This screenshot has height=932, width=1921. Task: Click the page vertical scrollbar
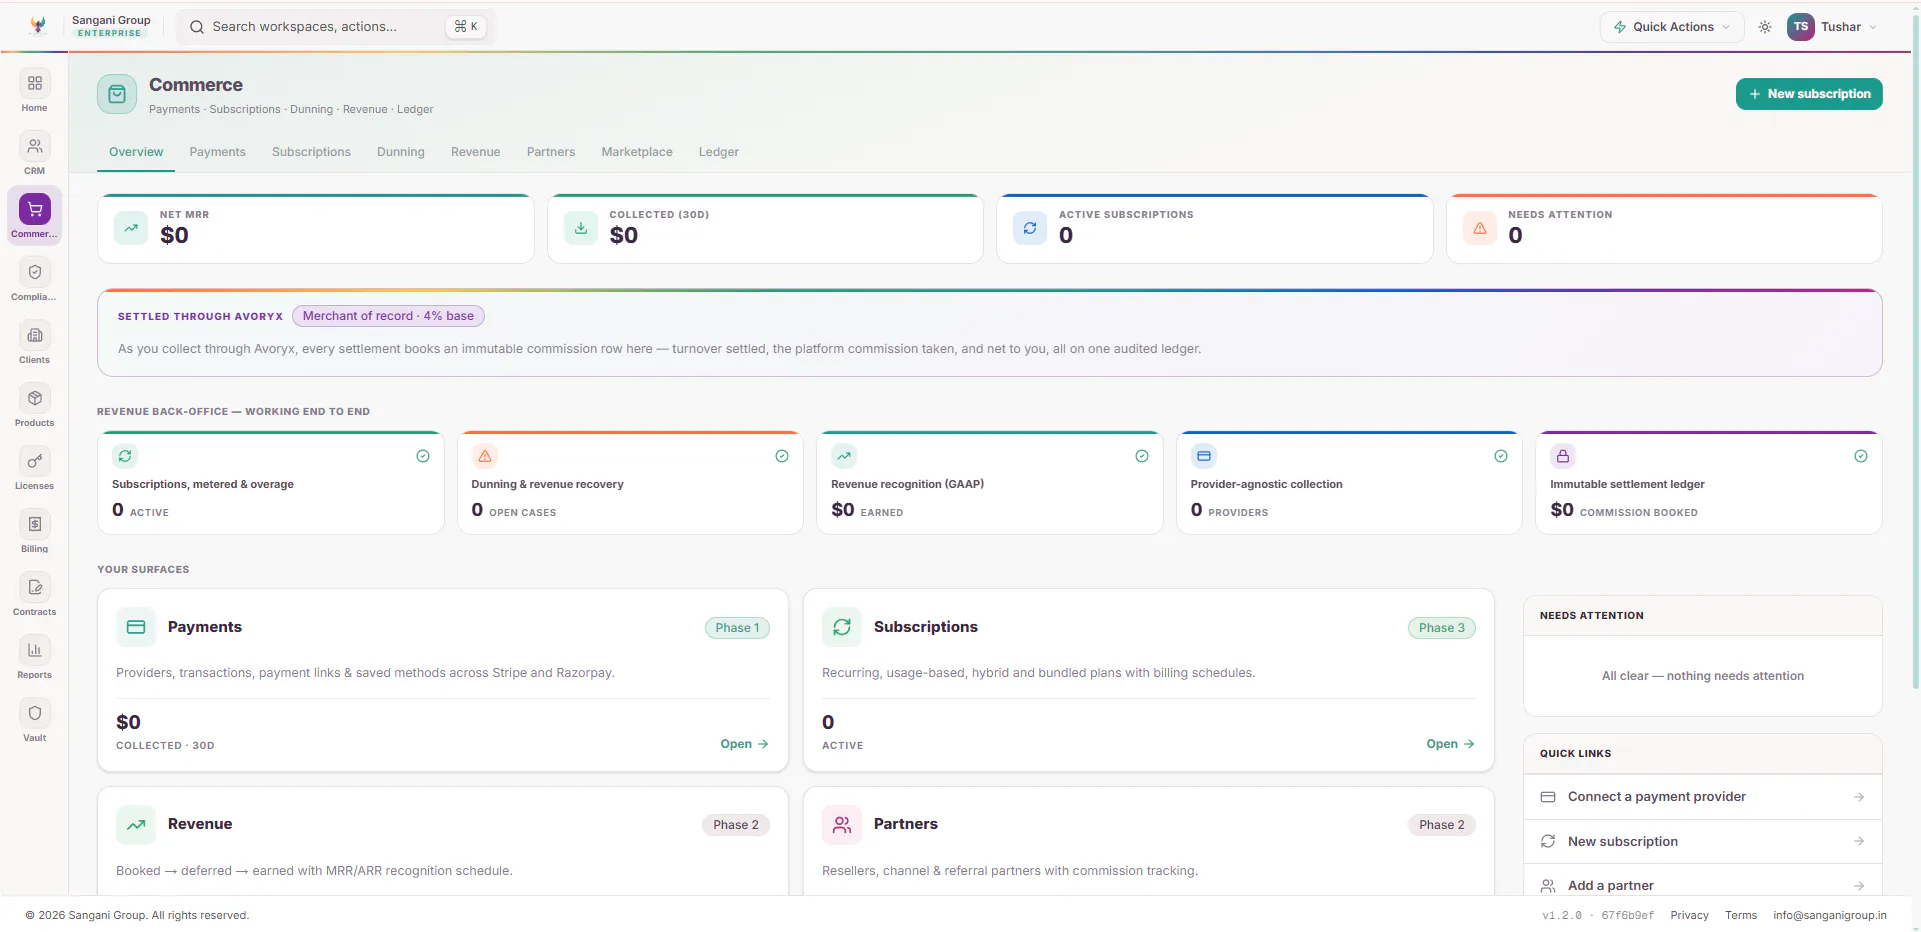point(1915,350)
